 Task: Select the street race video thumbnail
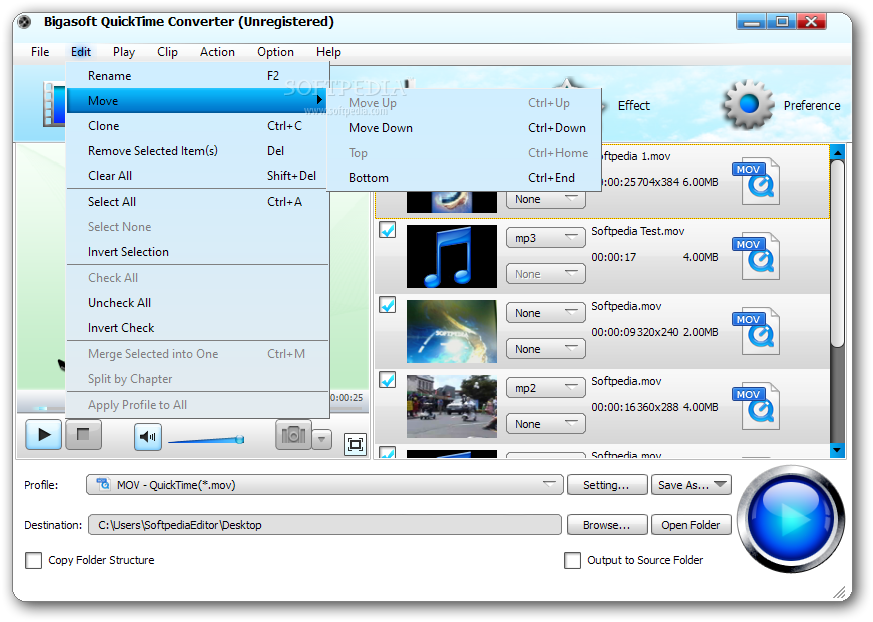[452, 406]
